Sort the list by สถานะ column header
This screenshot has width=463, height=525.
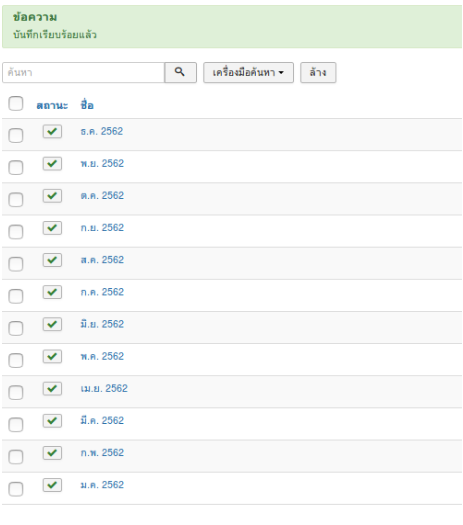coord(52,105)
